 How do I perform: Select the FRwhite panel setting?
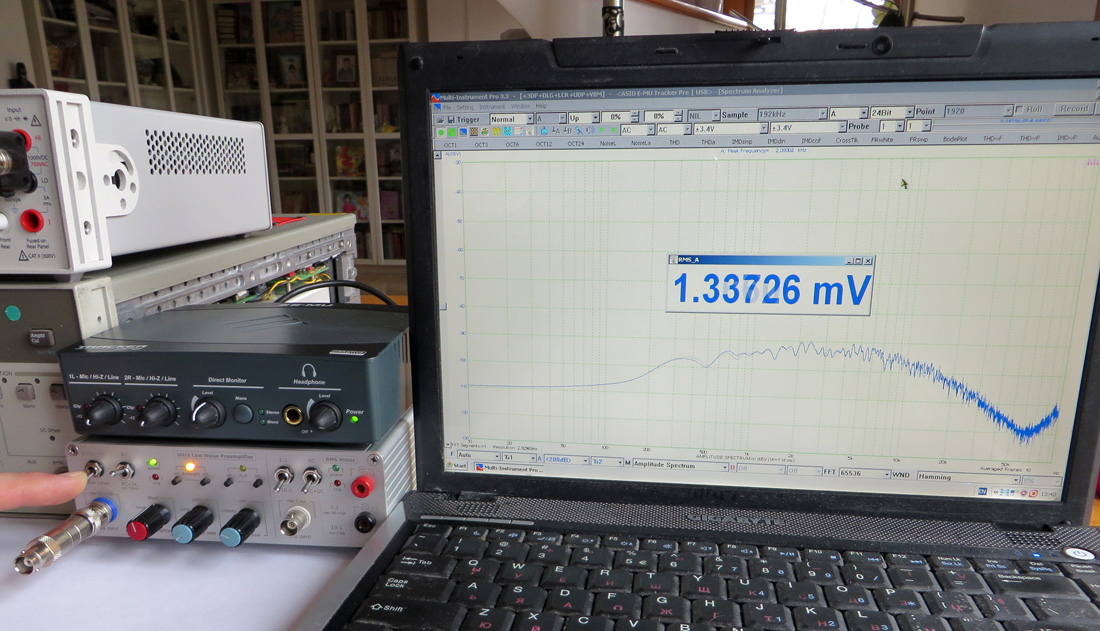882,140
